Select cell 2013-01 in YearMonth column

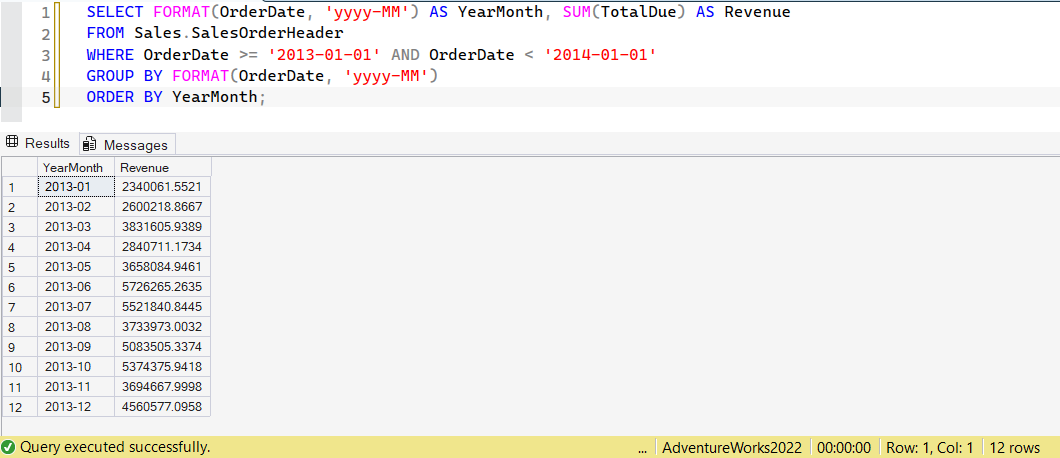click(x=76, y=187)
